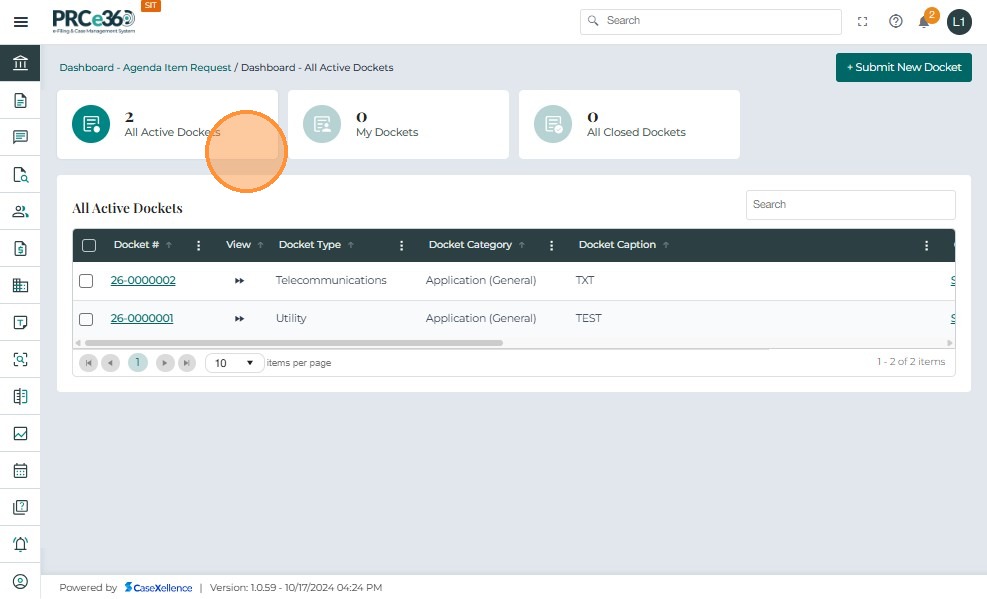Image resolution: width=987 pixels, height=599 pixels.
Task: Click the Submit New Docket button
Action: [903, 67]
